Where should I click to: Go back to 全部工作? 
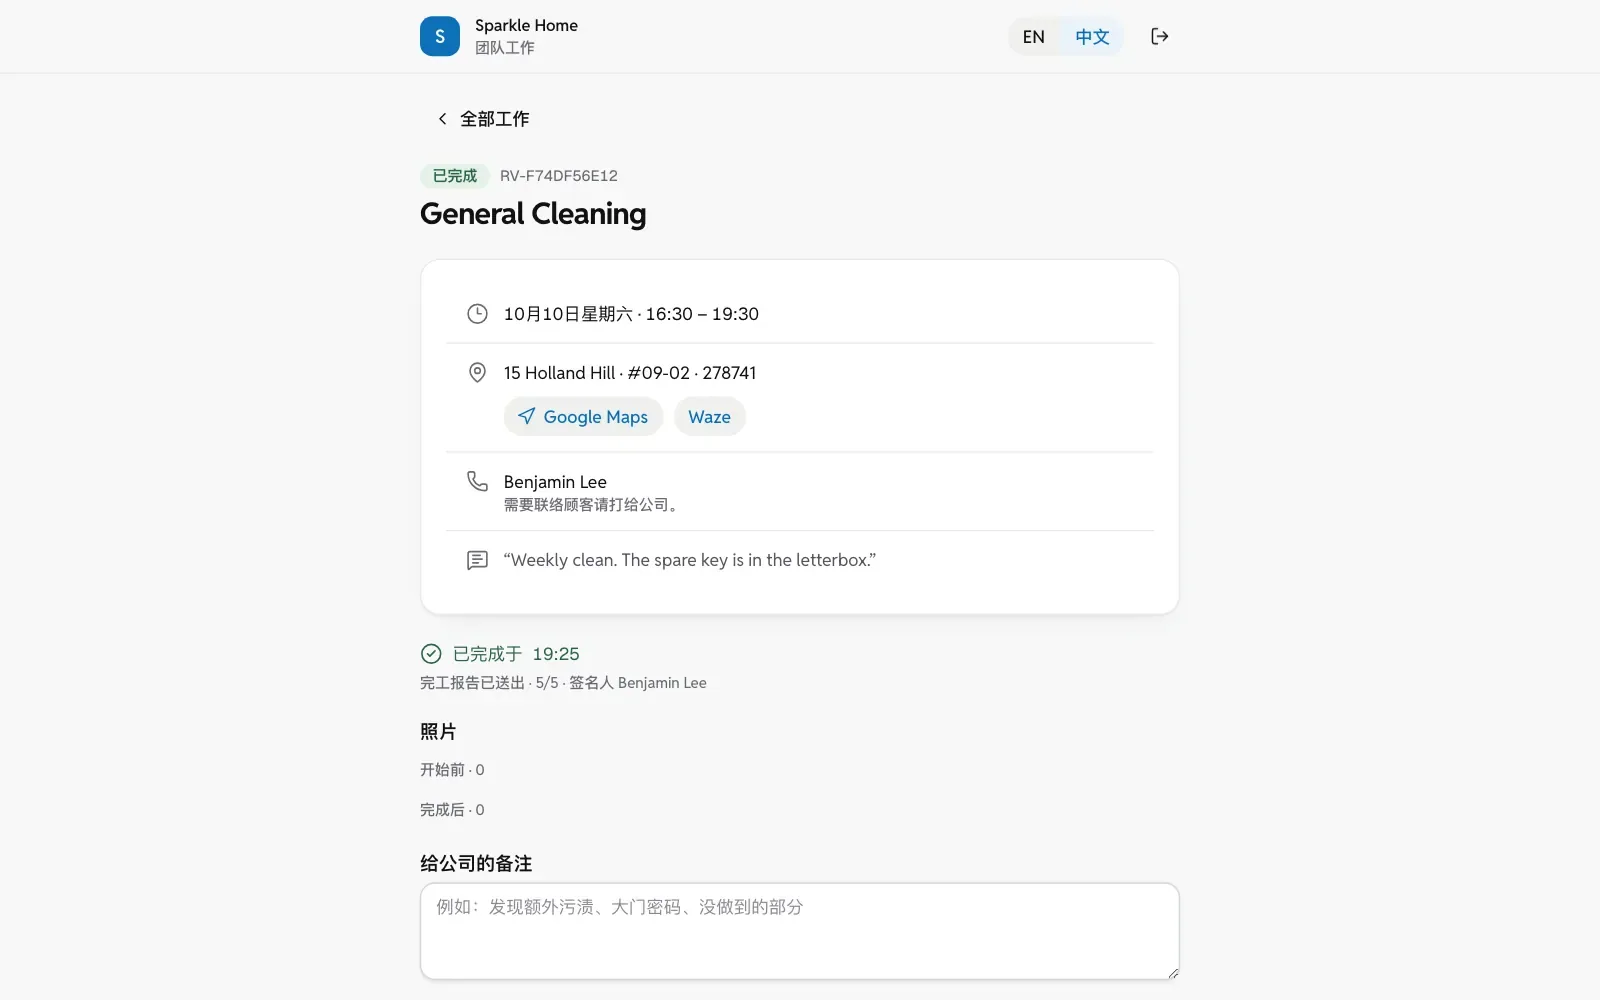pyautogui.click(x=483, y=119)
